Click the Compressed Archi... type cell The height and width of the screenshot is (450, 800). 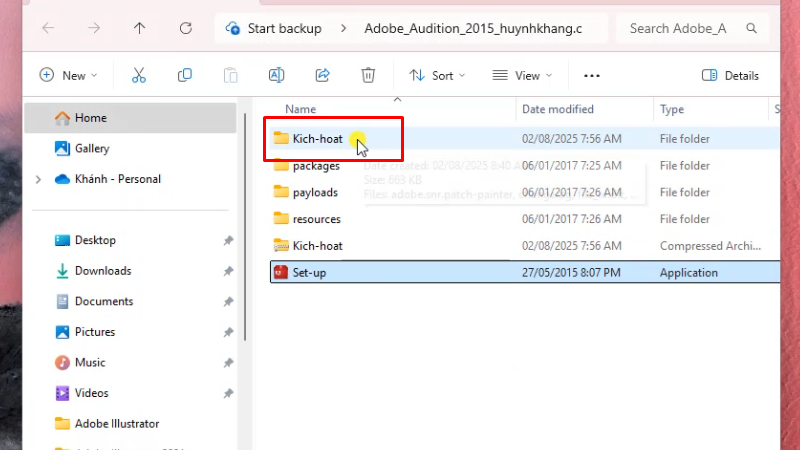point(710,246)
